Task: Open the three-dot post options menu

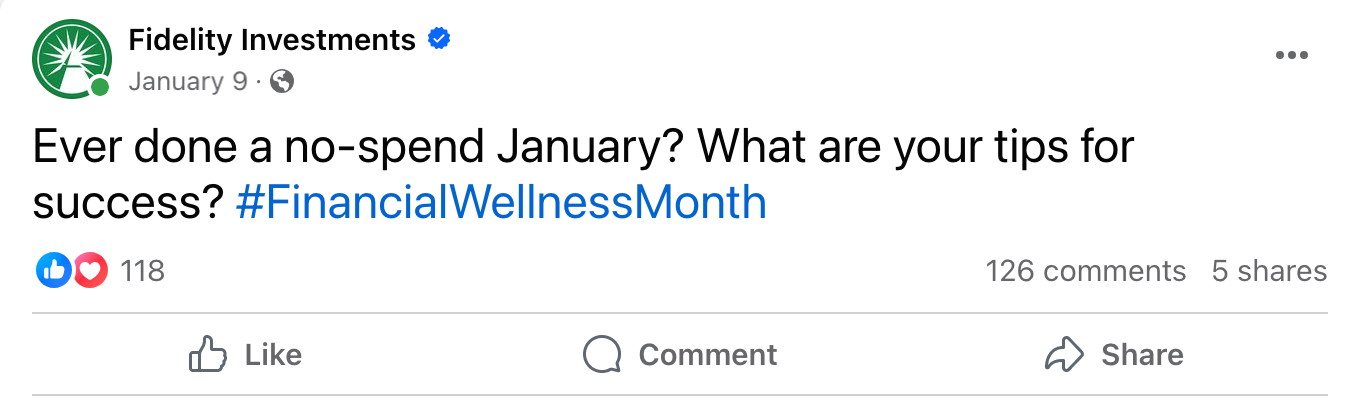Action: [x=1292, y=56]
